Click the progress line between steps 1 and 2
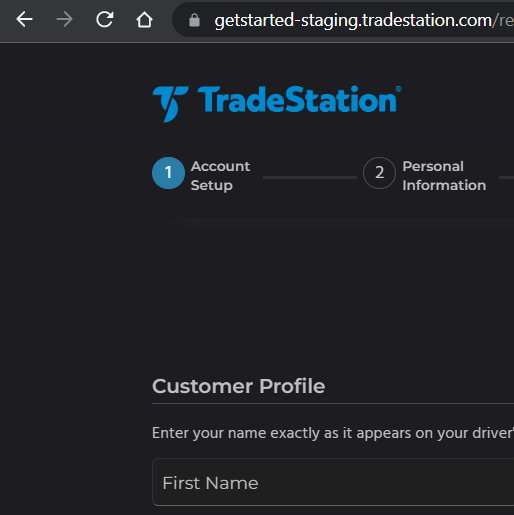The height and width of the screenshot is (515, 514). 310,178
